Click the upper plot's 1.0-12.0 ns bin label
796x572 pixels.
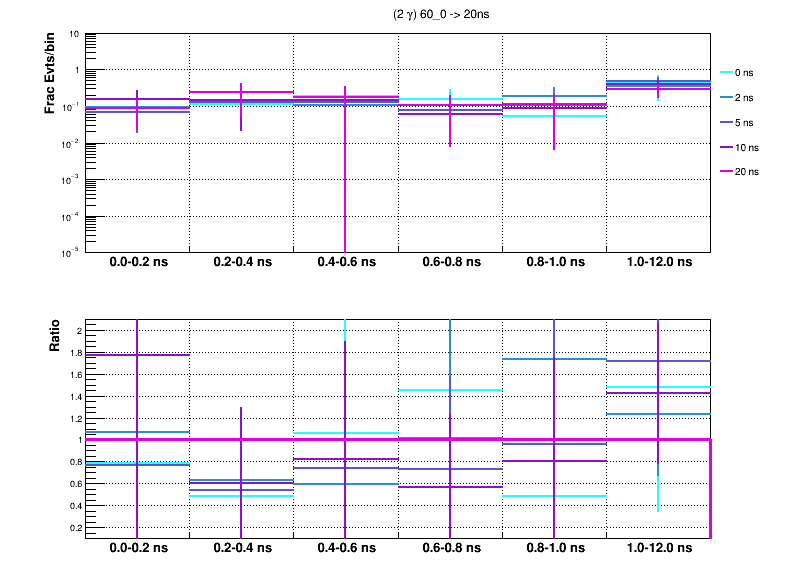tap(658, 263)
